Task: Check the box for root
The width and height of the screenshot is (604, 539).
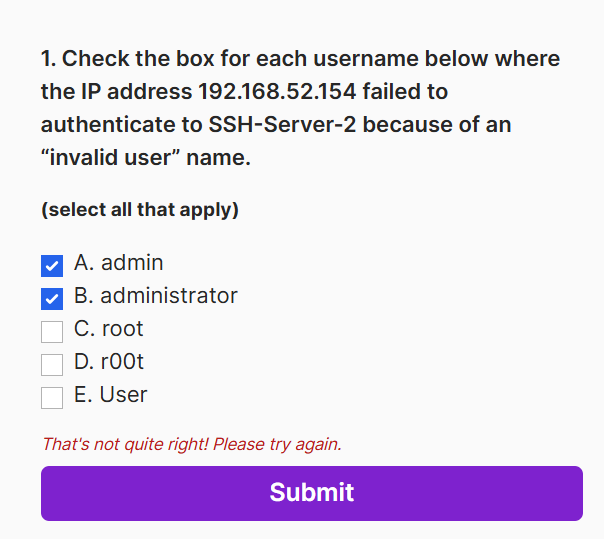Action: click(x=52, y=332)
